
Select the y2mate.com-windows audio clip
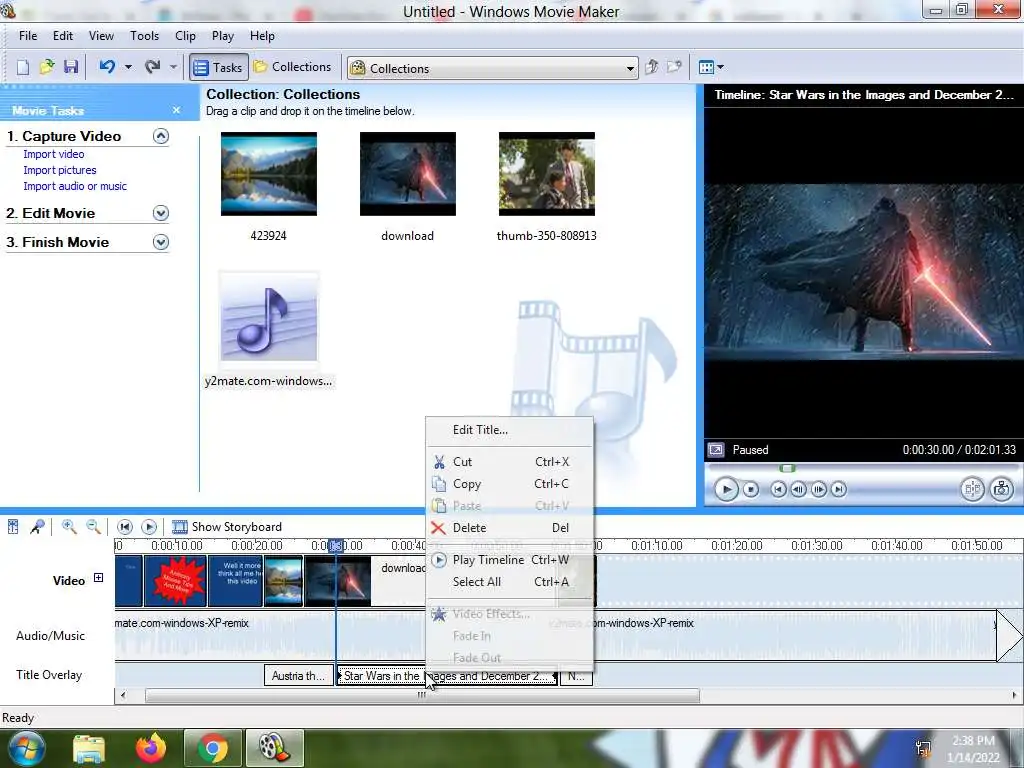(268, 317)
